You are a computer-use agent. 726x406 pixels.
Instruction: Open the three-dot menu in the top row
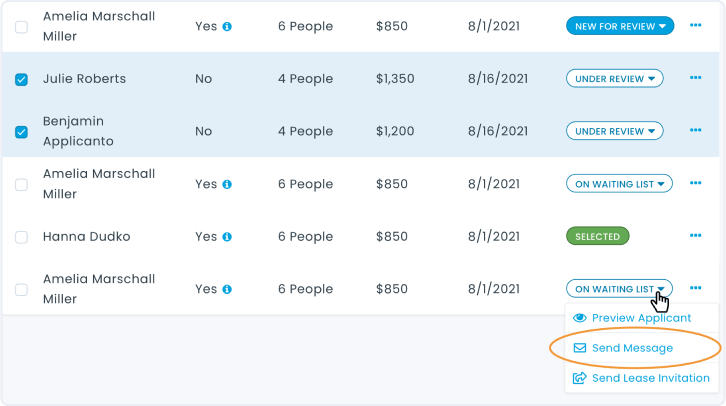point(695,25)
